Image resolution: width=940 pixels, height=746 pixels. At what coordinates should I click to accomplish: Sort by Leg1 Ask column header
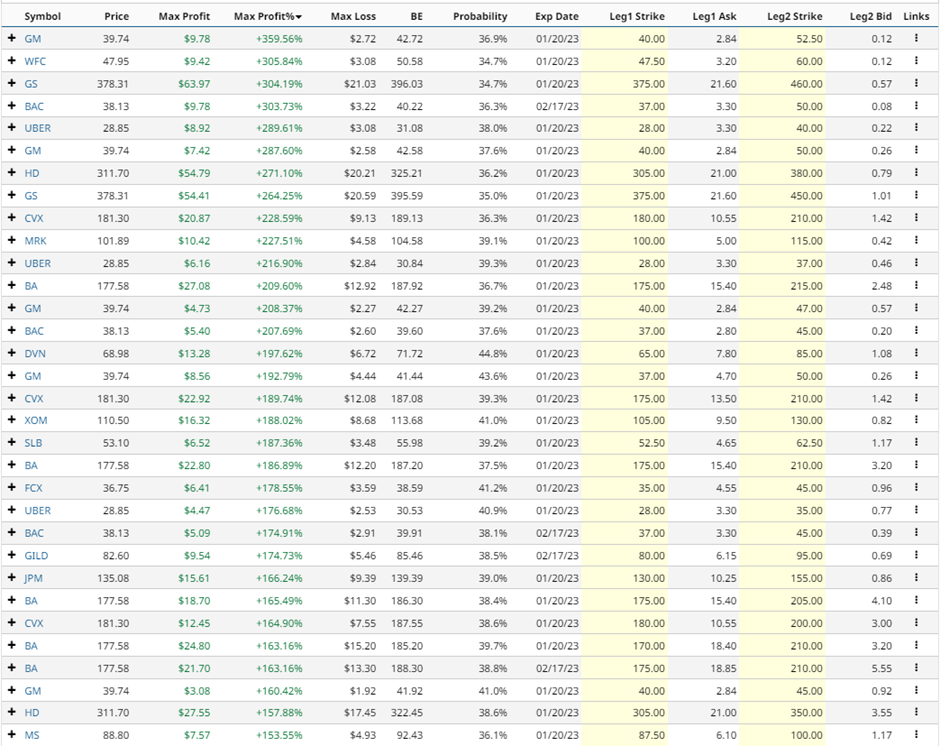click(714, 16)
